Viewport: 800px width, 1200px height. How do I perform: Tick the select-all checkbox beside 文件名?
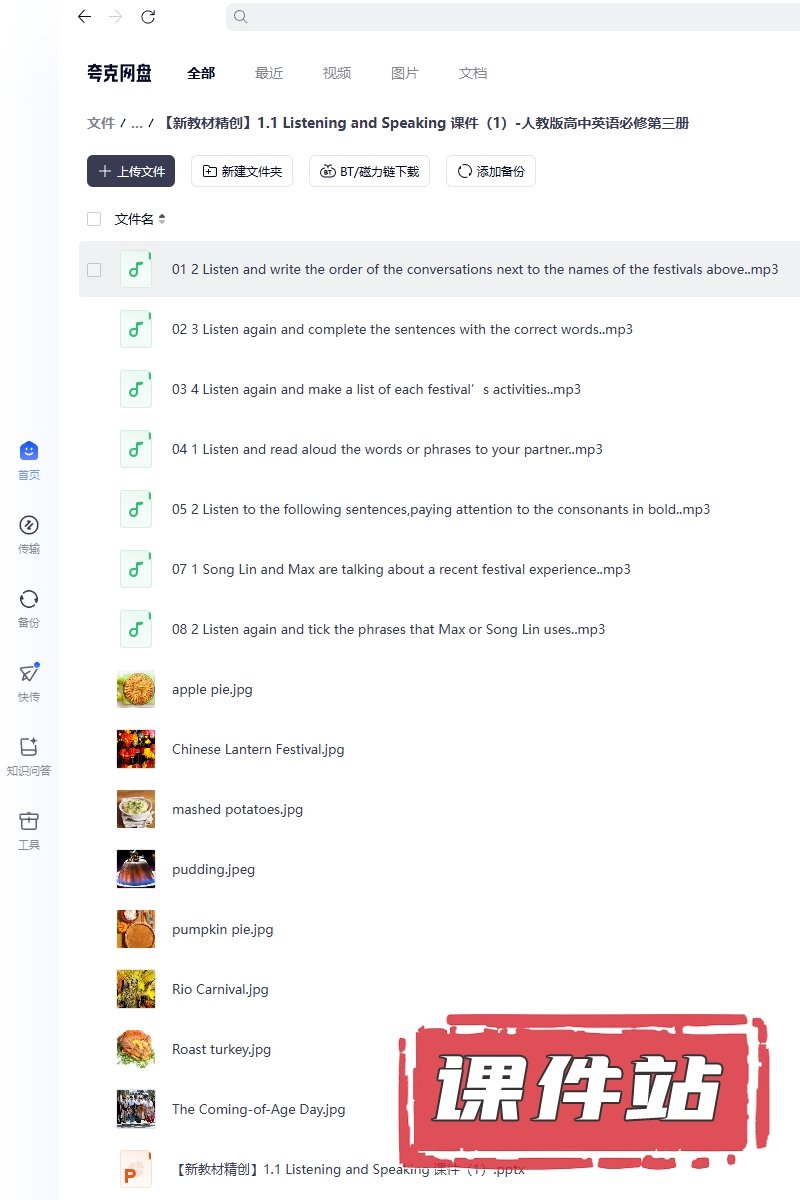94,219
